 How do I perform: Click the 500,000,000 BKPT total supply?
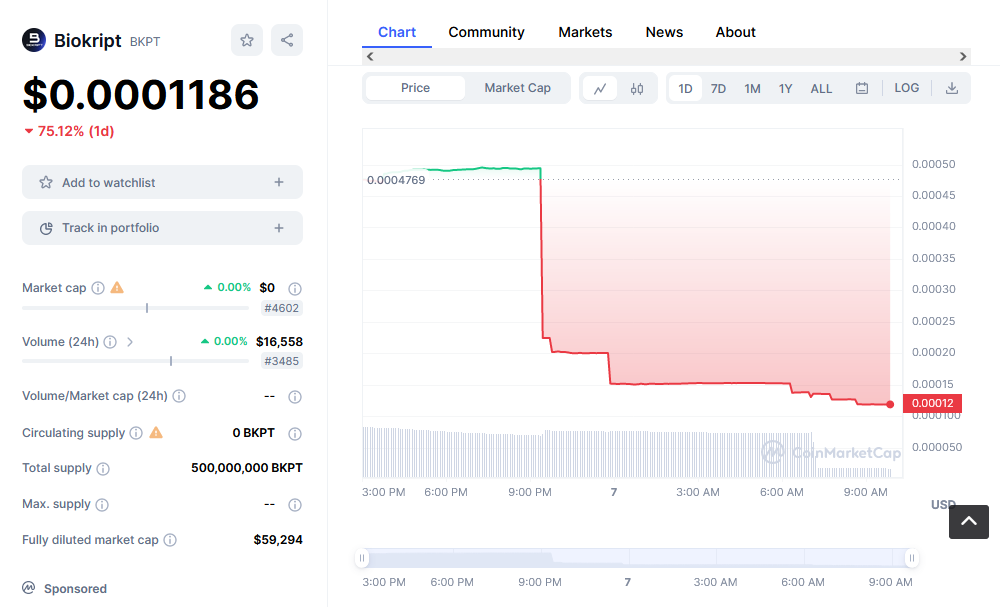(247, 468)
